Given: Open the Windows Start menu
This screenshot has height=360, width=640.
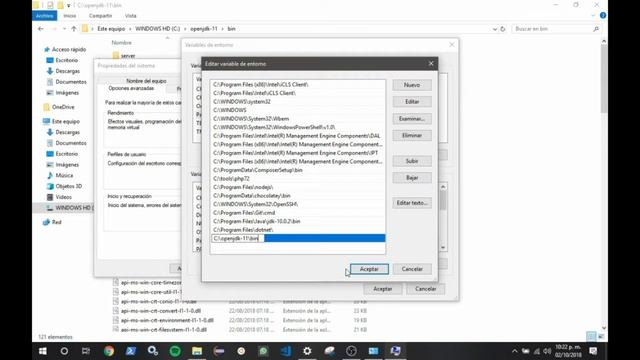Looking at the screenshot, I should pos(42,351).
